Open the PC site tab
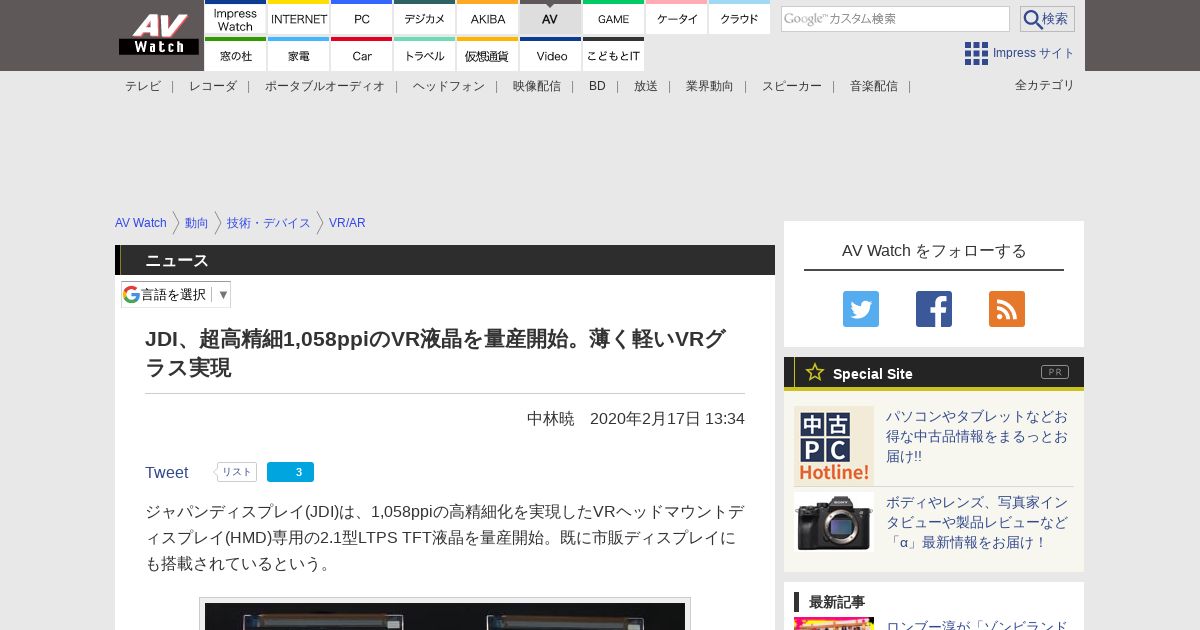The height and width of the screenshot is (630, 1200). (x=362, y=18)
